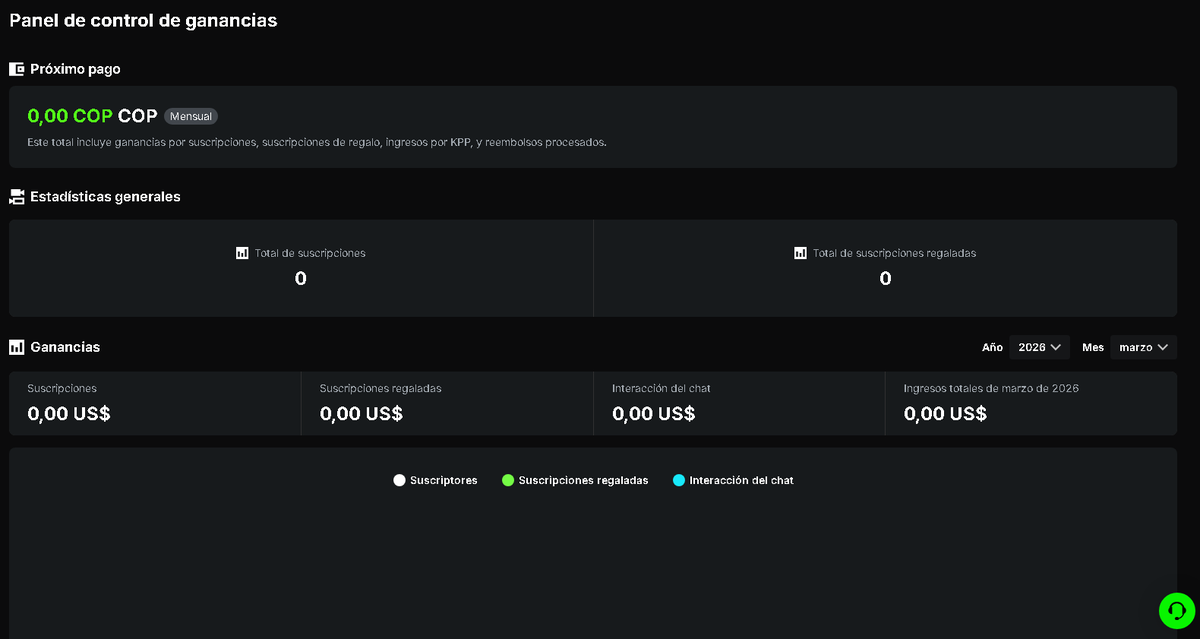The image size is (1200, 639).
Task: Click the Año label beside year dropdown
Action: 992,347
